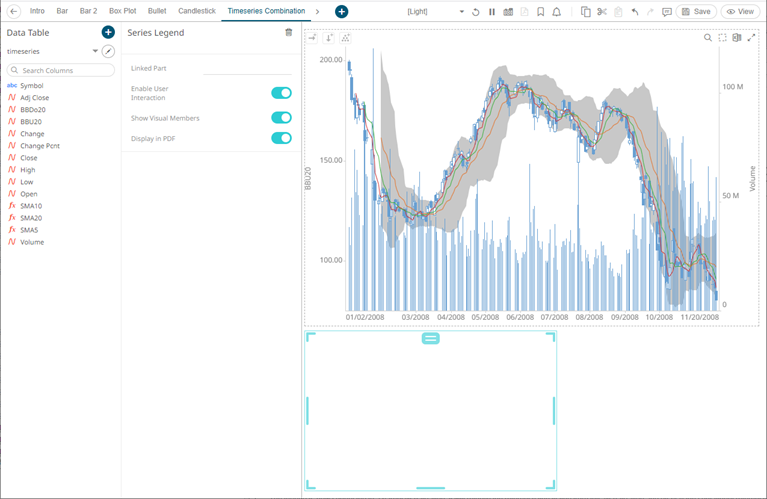
Task: Expand the timeseries data table dropdown
Action: (95, 51)
